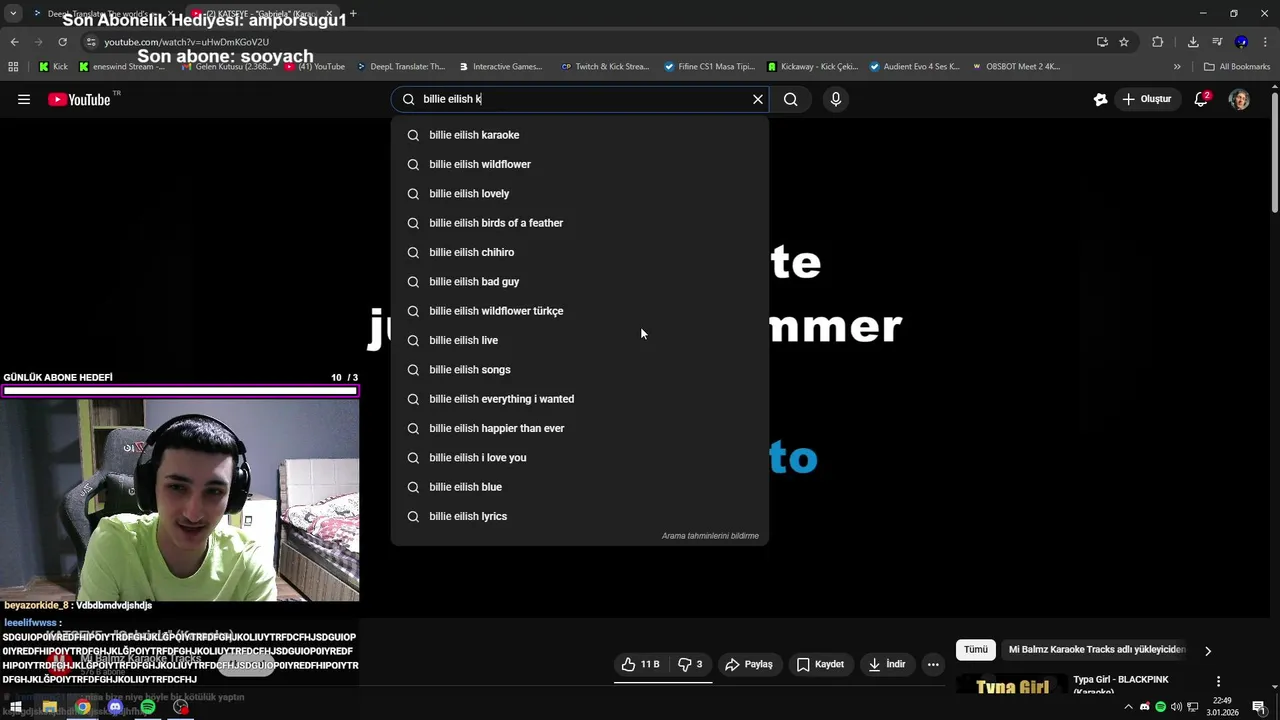
Task: Dislike the video via thumbs-down
Action: click(690, 664)
